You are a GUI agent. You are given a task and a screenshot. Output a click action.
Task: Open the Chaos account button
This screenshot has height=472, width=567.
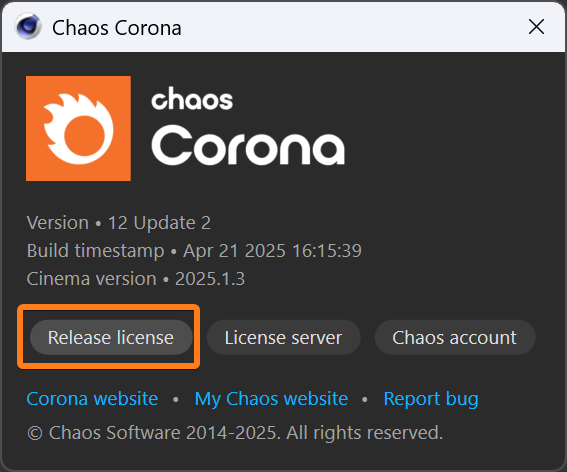pos(455,337)
